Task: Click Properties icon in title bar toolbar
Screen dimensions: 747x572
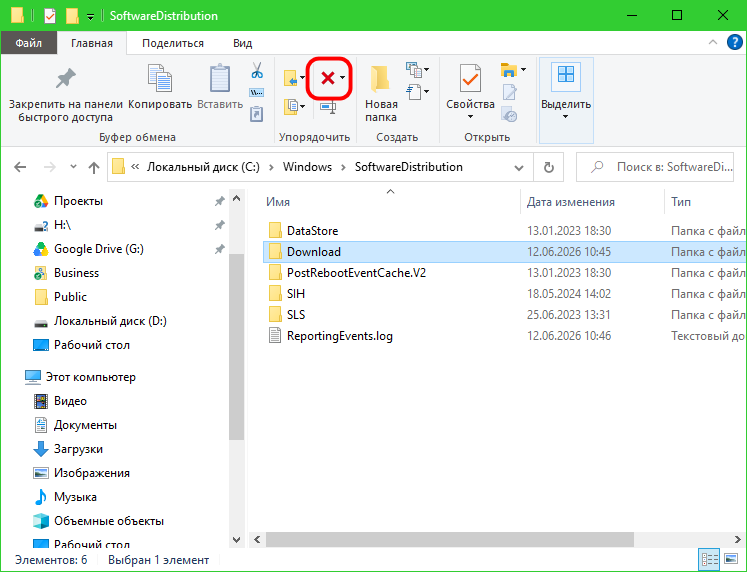Action: pos(50,16)
